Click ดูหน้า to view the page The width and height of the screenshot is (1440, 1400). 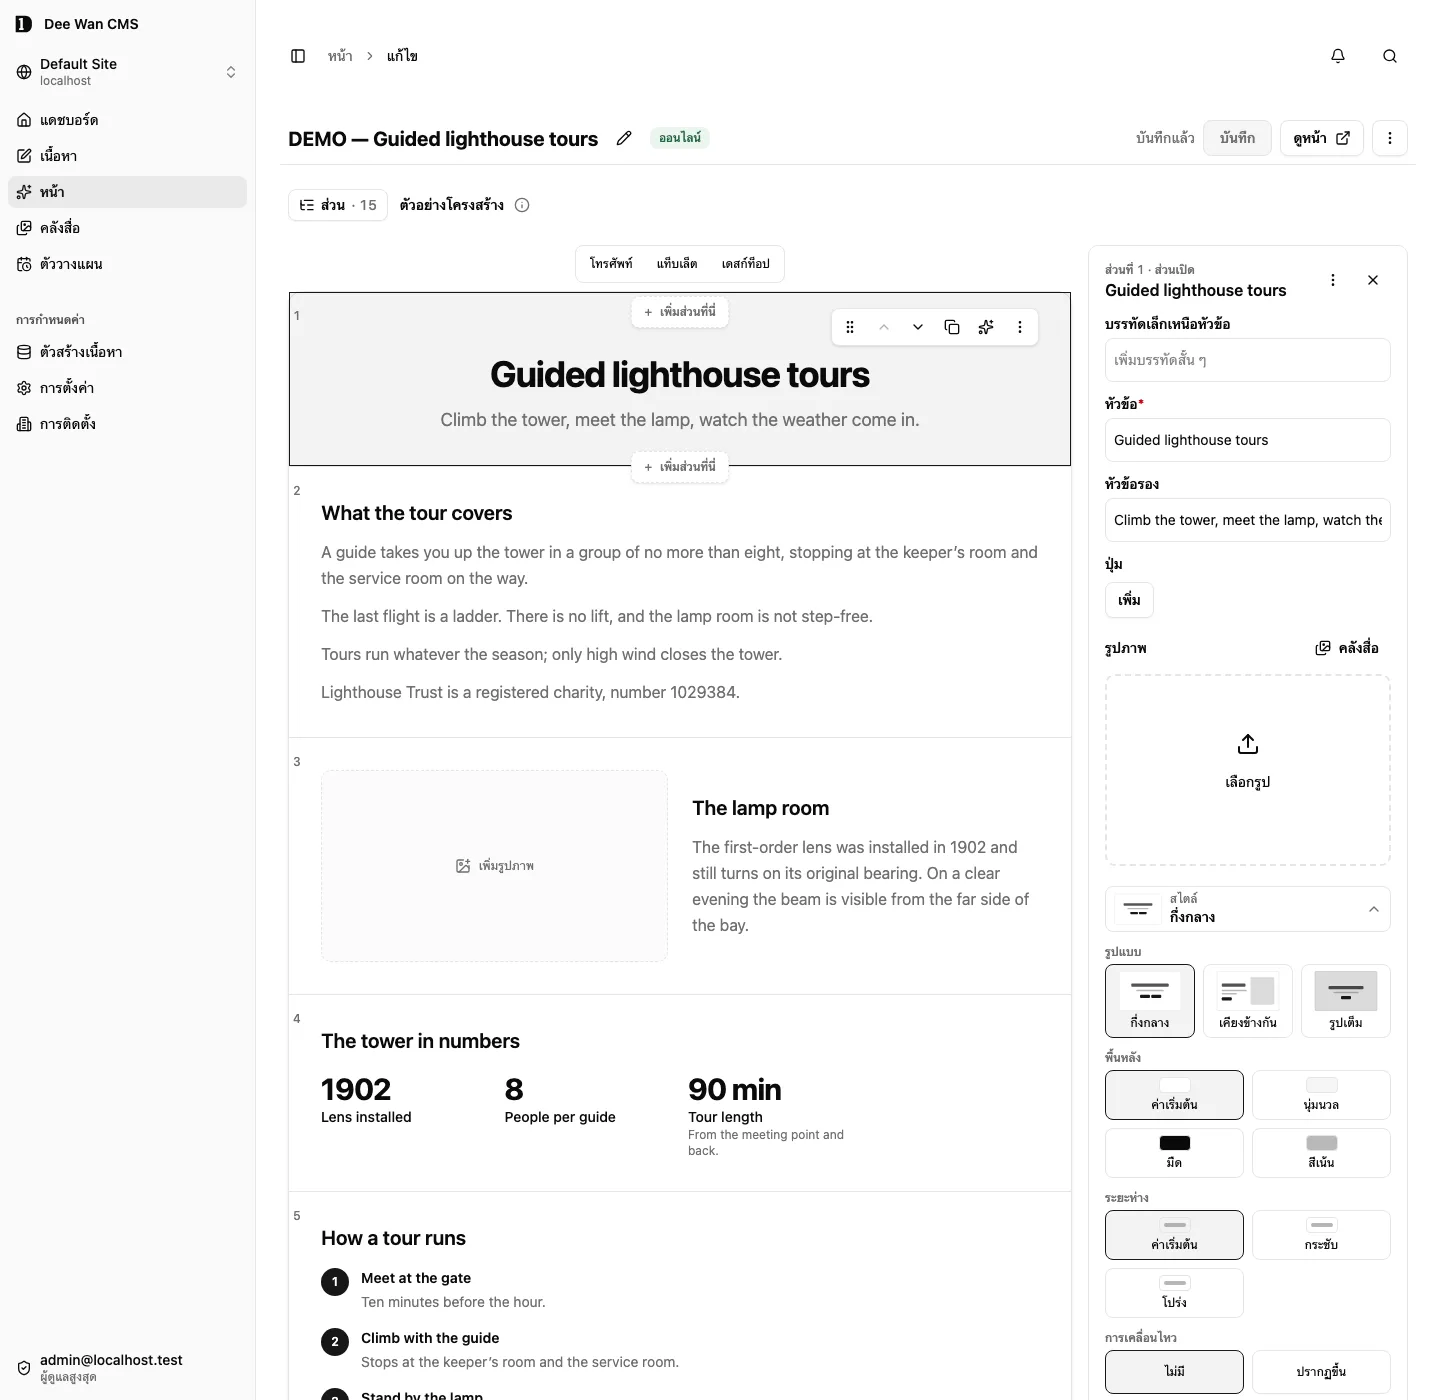pyautogui.click(x=1322, y=138)
